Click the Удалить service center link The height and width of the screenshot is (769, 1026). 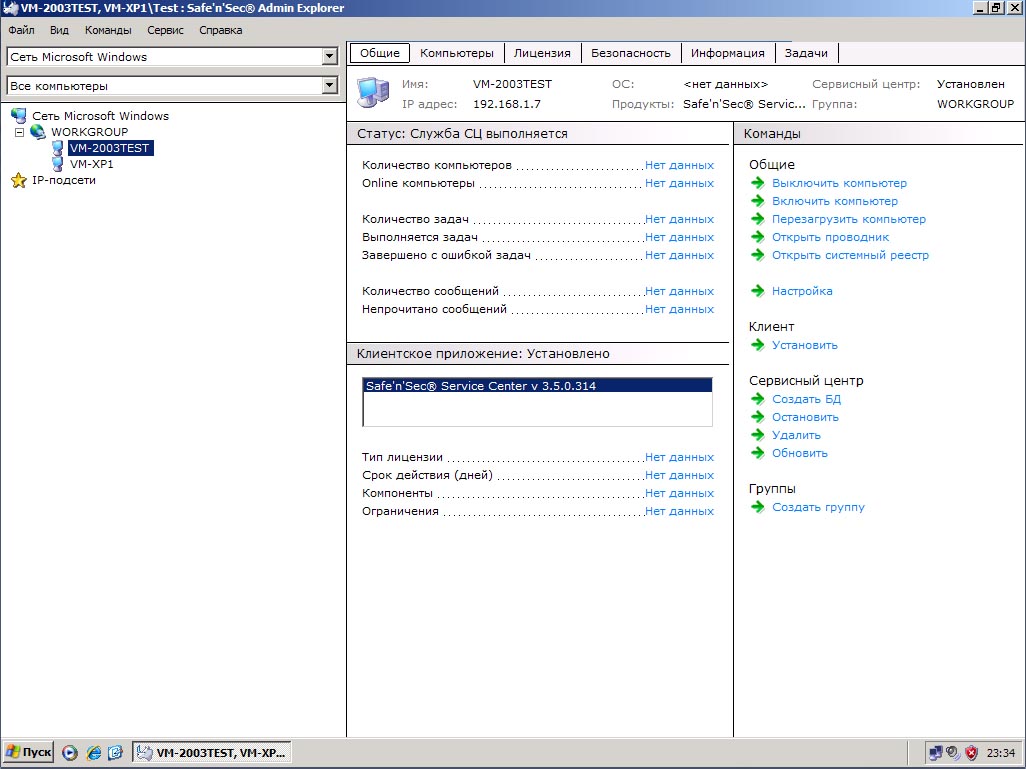pos(796,435)
